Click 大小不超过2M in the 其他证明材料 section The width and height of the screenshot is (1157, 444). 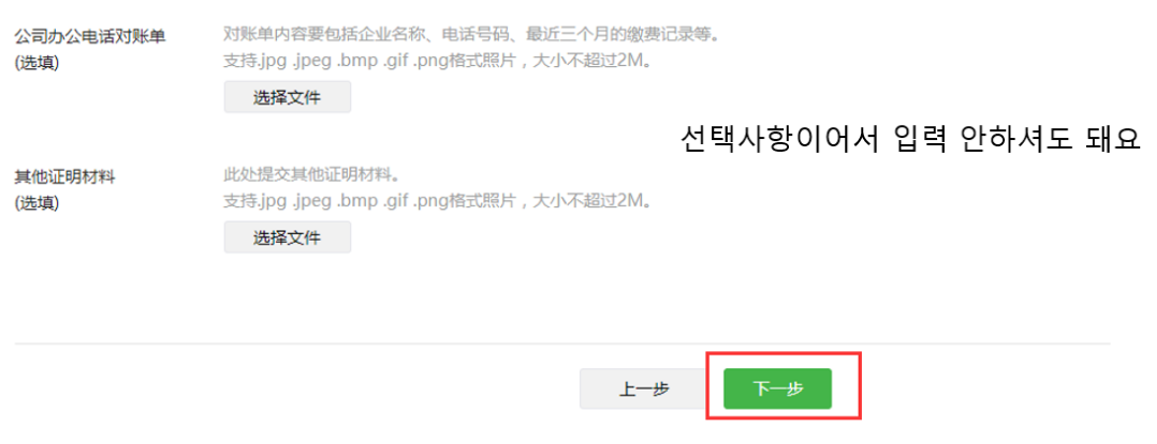tap(592, 201)
